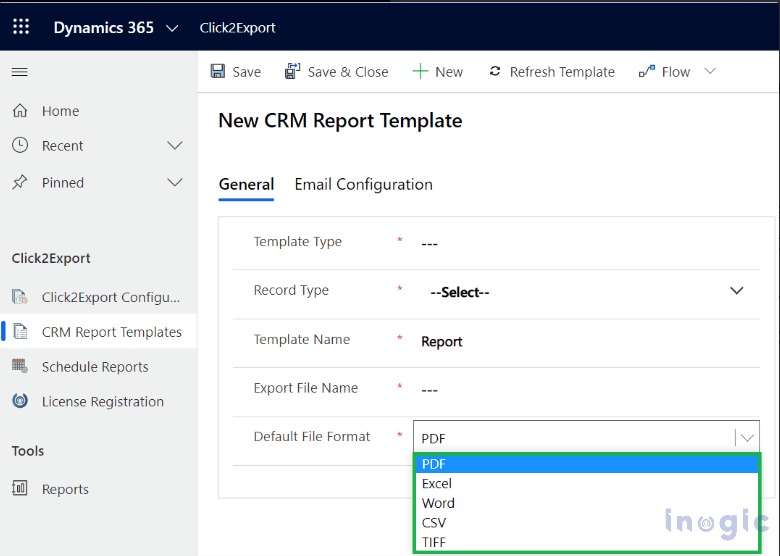
Task: Switch to the General tab
Action: (246, 185)
